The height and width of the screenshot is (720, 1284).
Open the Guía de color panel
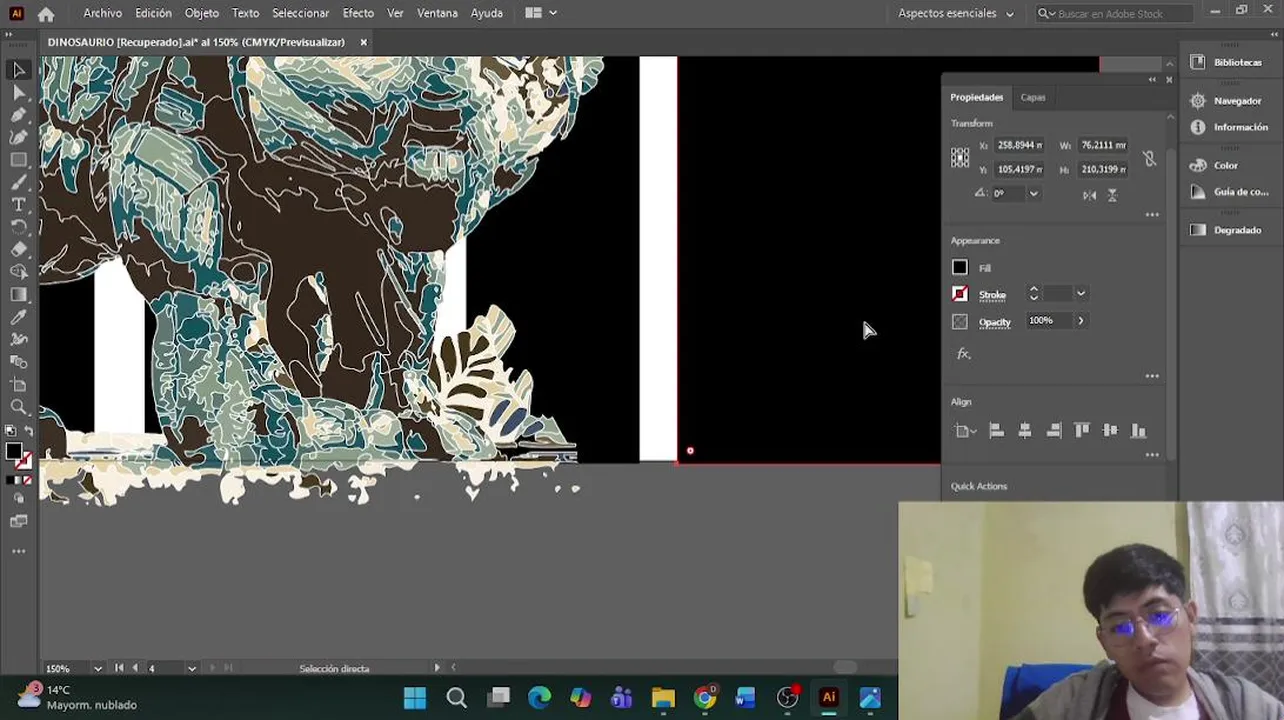click(1228, 192)
